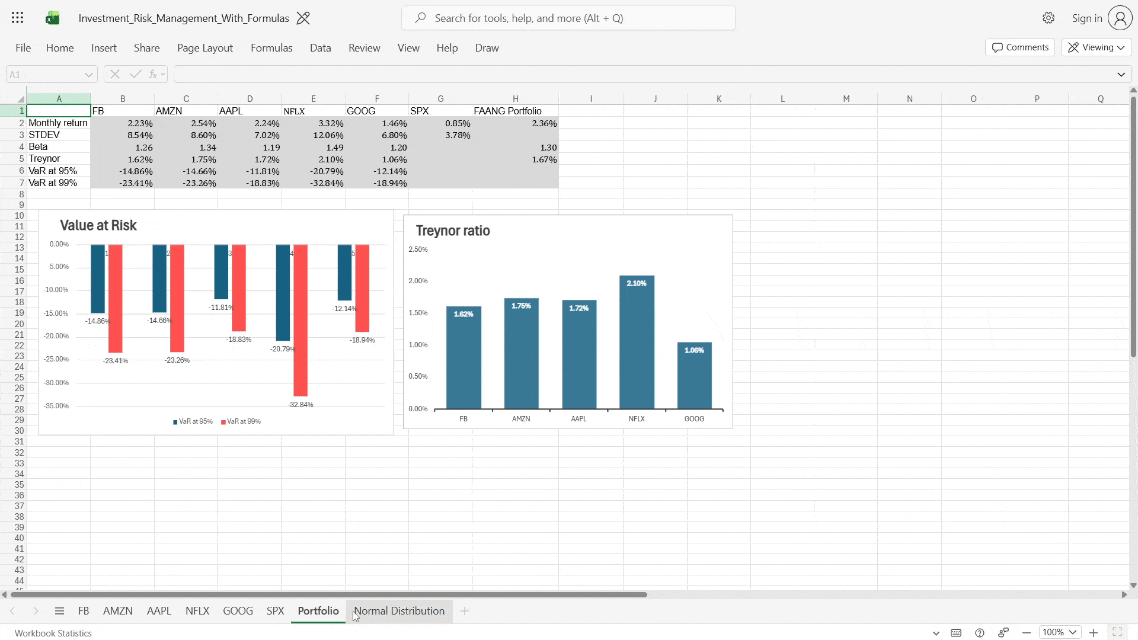Screen dimensions: 1138x640
Task: Select the VaR at 99% label cell
Action: (59, 183)
